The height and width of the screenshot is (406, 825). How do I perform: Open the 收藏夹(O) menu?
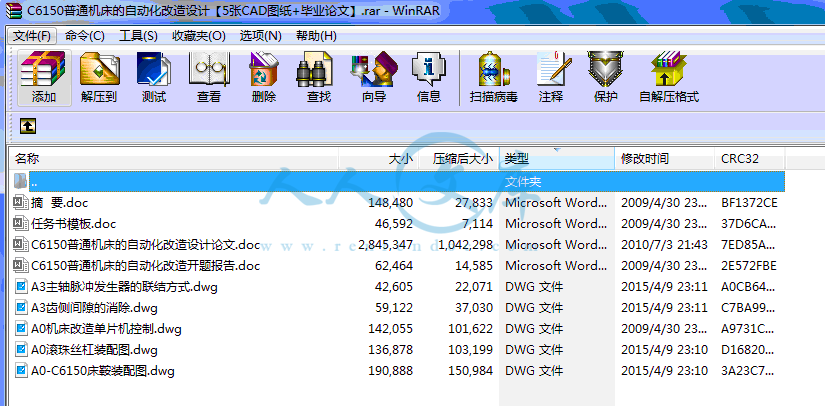point(199,36)
